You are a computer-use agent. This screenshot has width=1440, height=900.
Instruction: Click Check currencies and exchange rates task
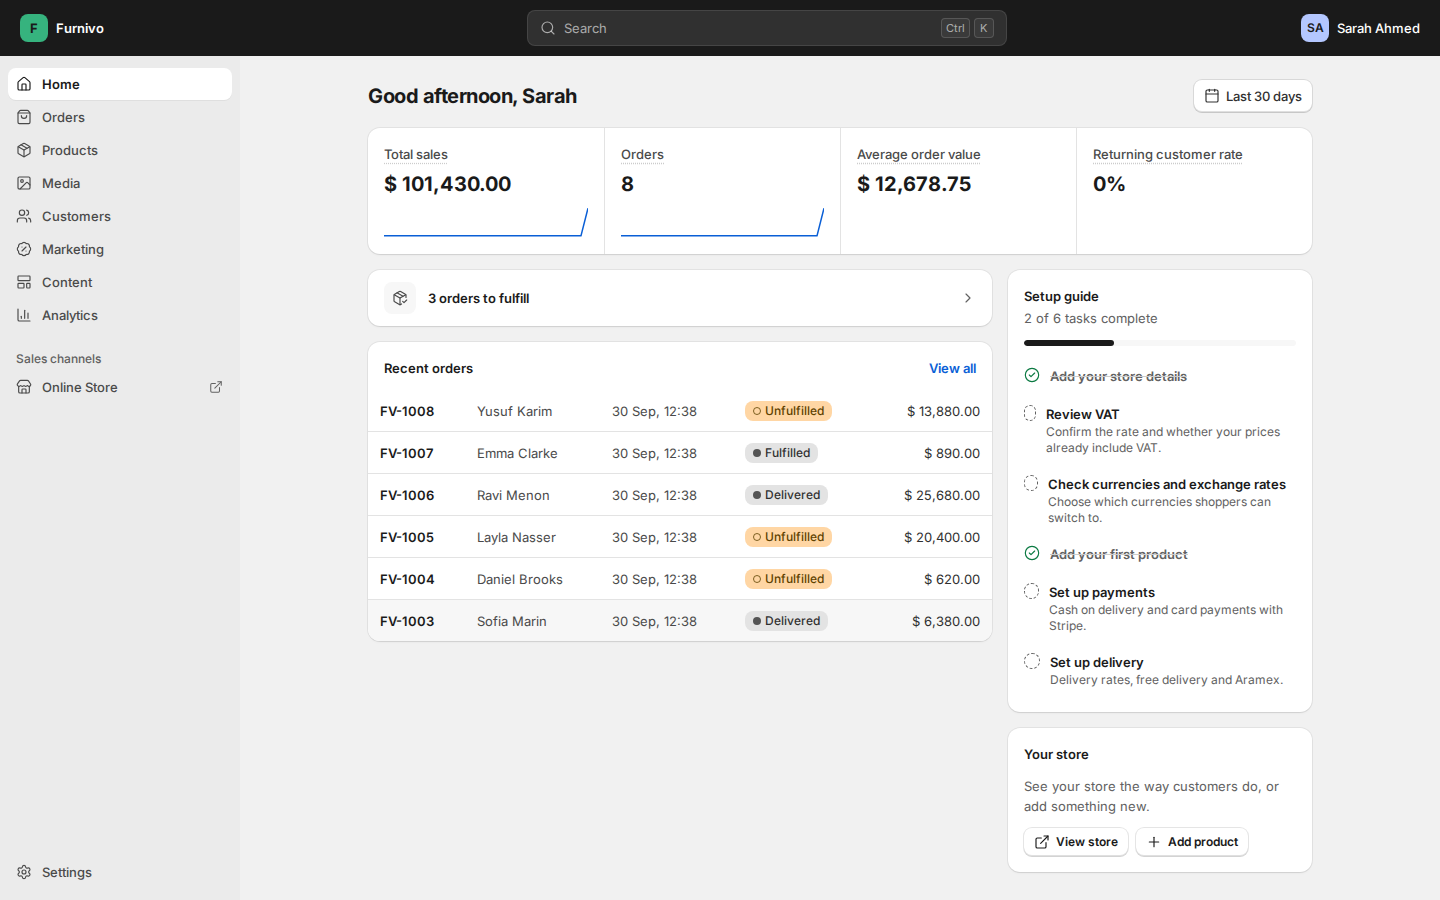[1160, 500]
